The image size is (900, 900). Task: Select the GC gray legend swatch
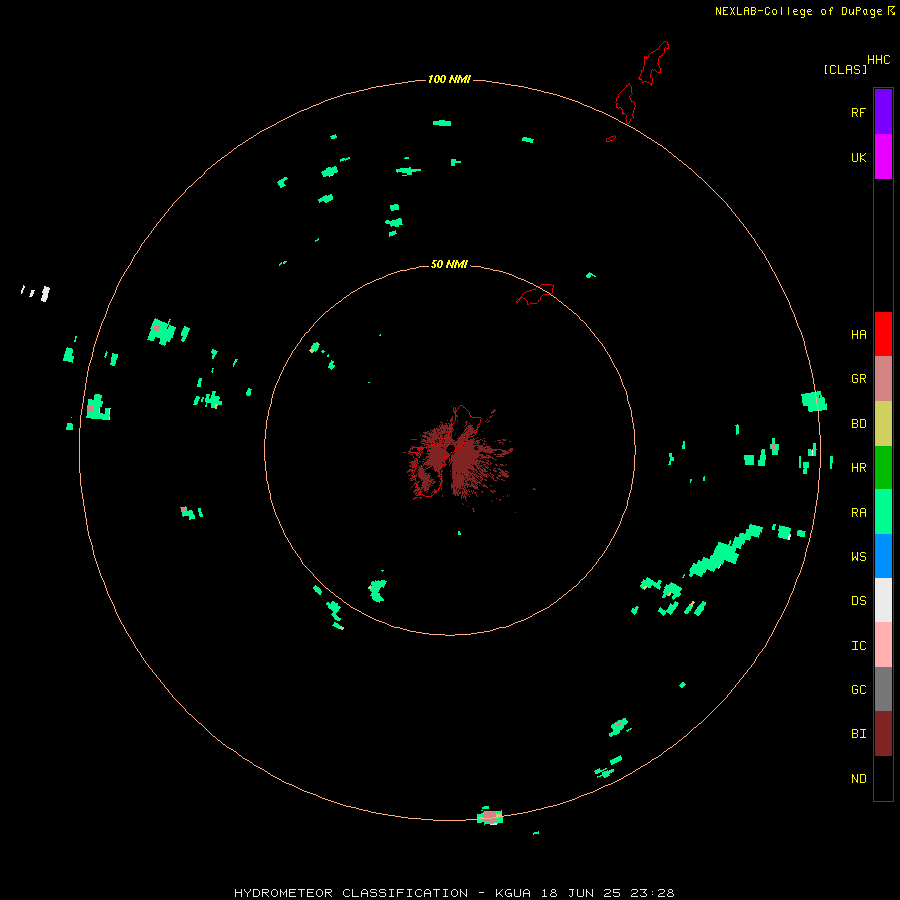pos(883,689)
